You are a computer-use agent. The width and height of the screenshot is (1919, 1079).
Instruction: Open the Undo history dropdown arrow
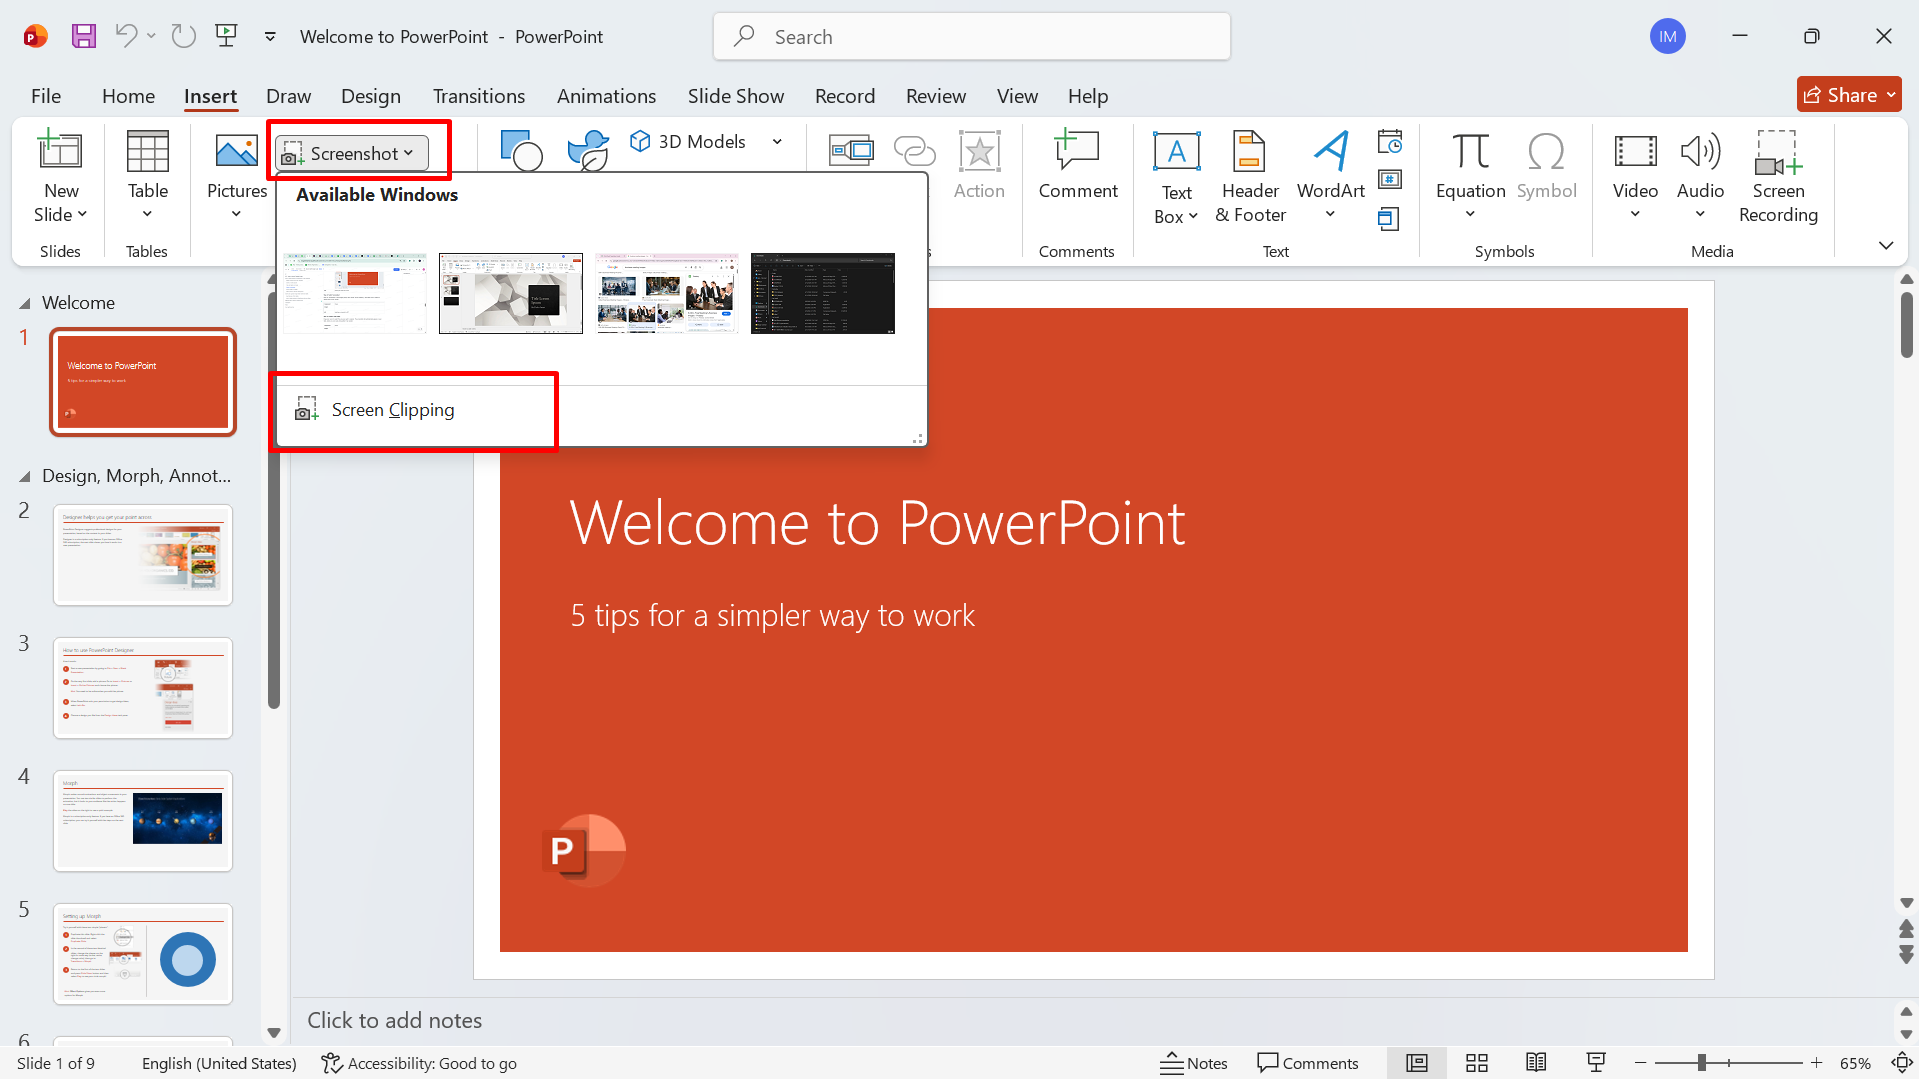pos(151,37)
